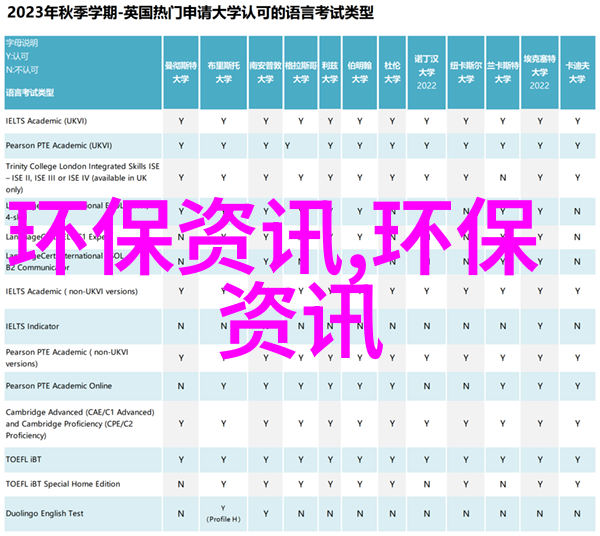Click the 埃克塞特大学 2022 column header
This screenshot has width=600, height=536.
click(540, 72)
